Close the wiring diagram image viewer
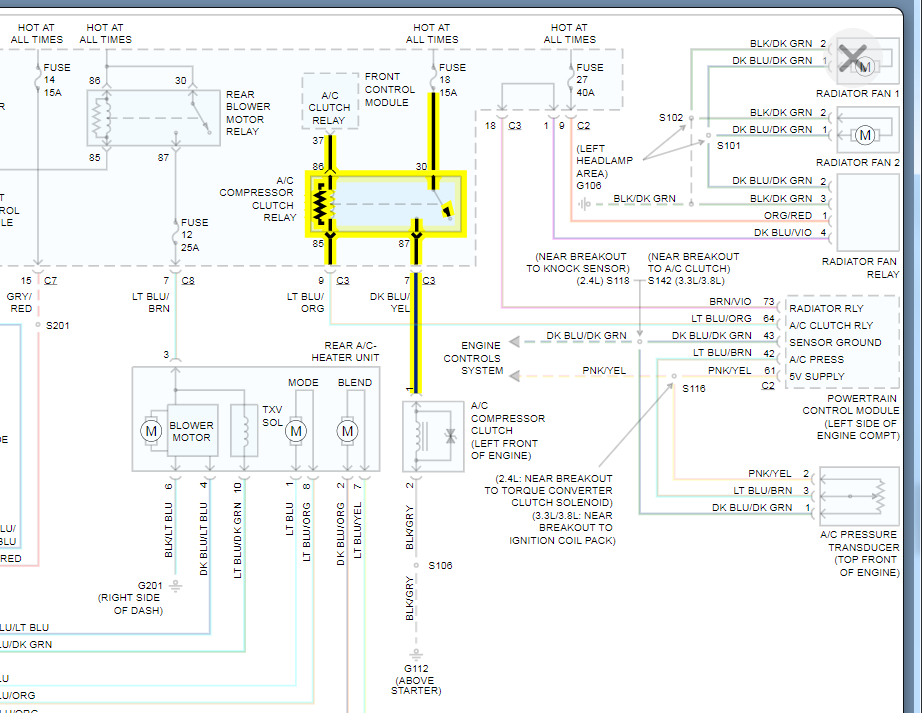922x713 pixels. click(851, 59)
